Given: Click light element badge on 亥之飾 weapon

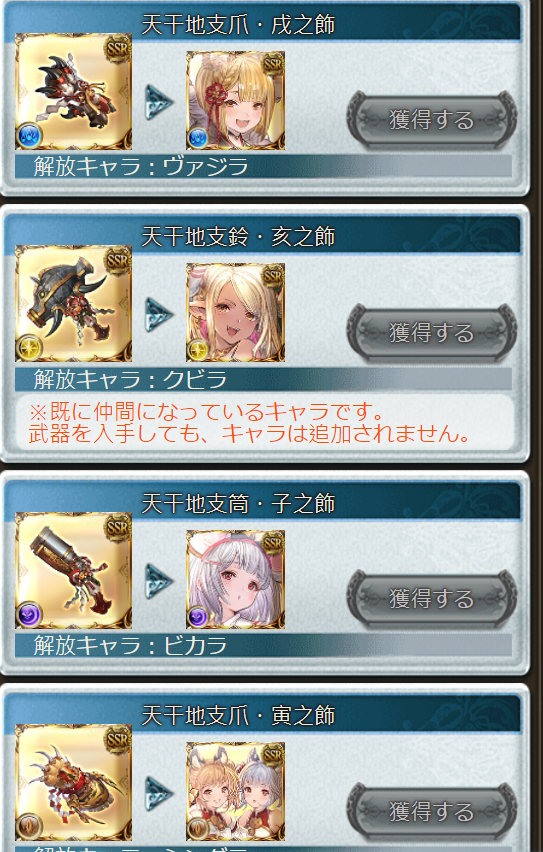Looking at the screenshot, I should 29,348.
